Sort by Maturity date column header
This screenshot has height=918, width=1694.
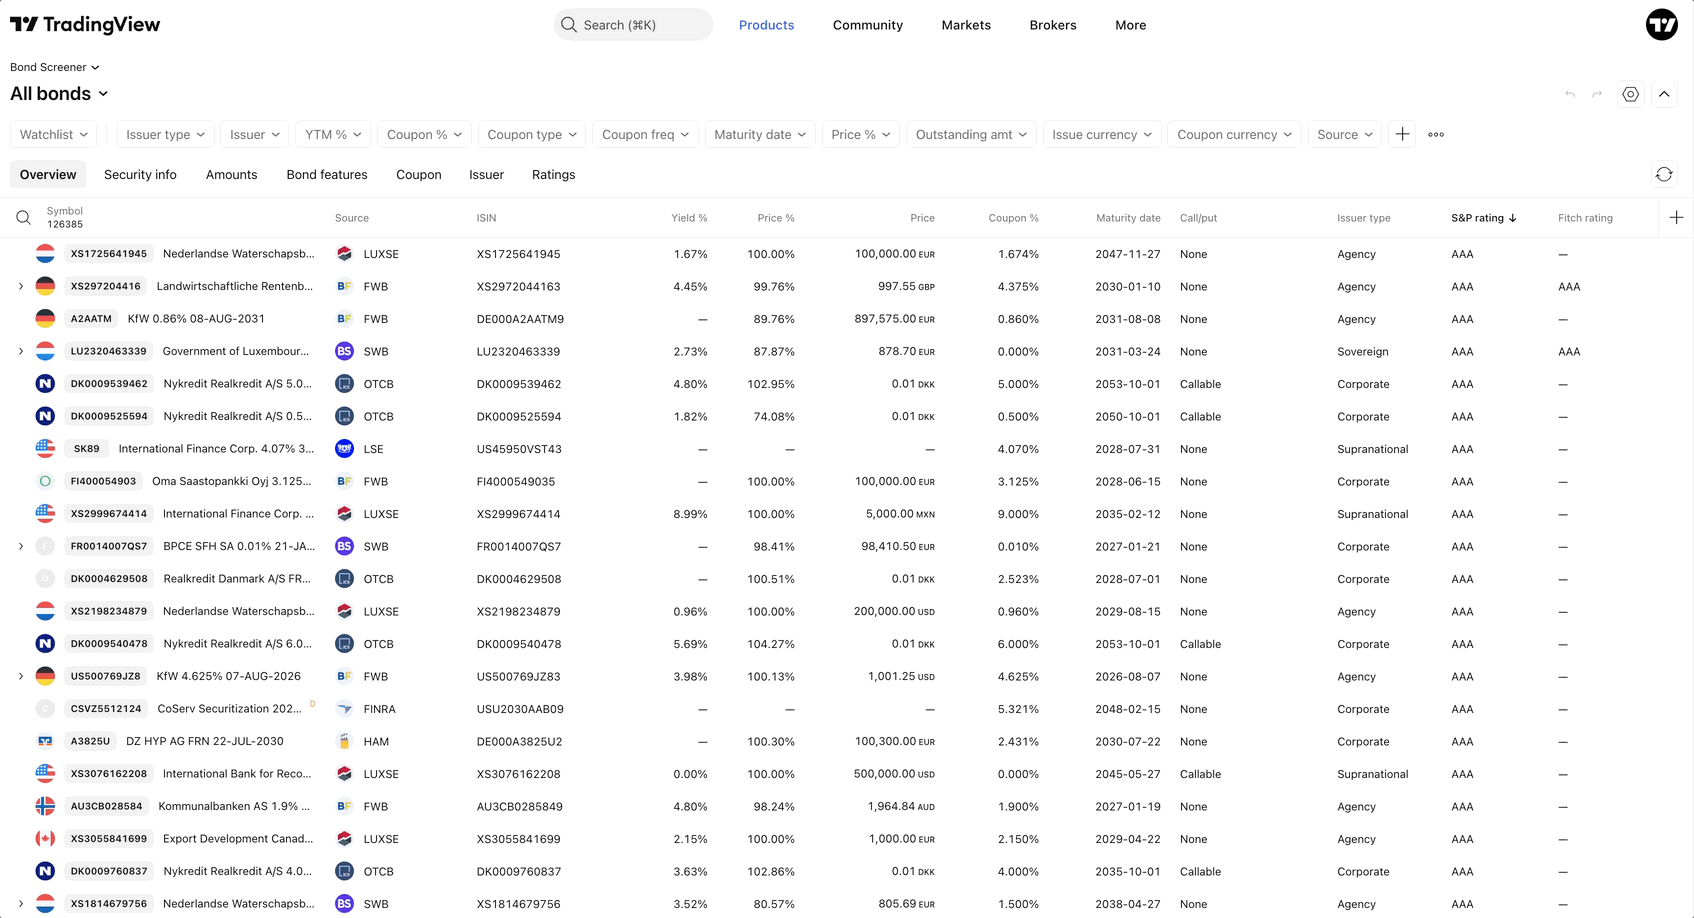(1128, 218)
